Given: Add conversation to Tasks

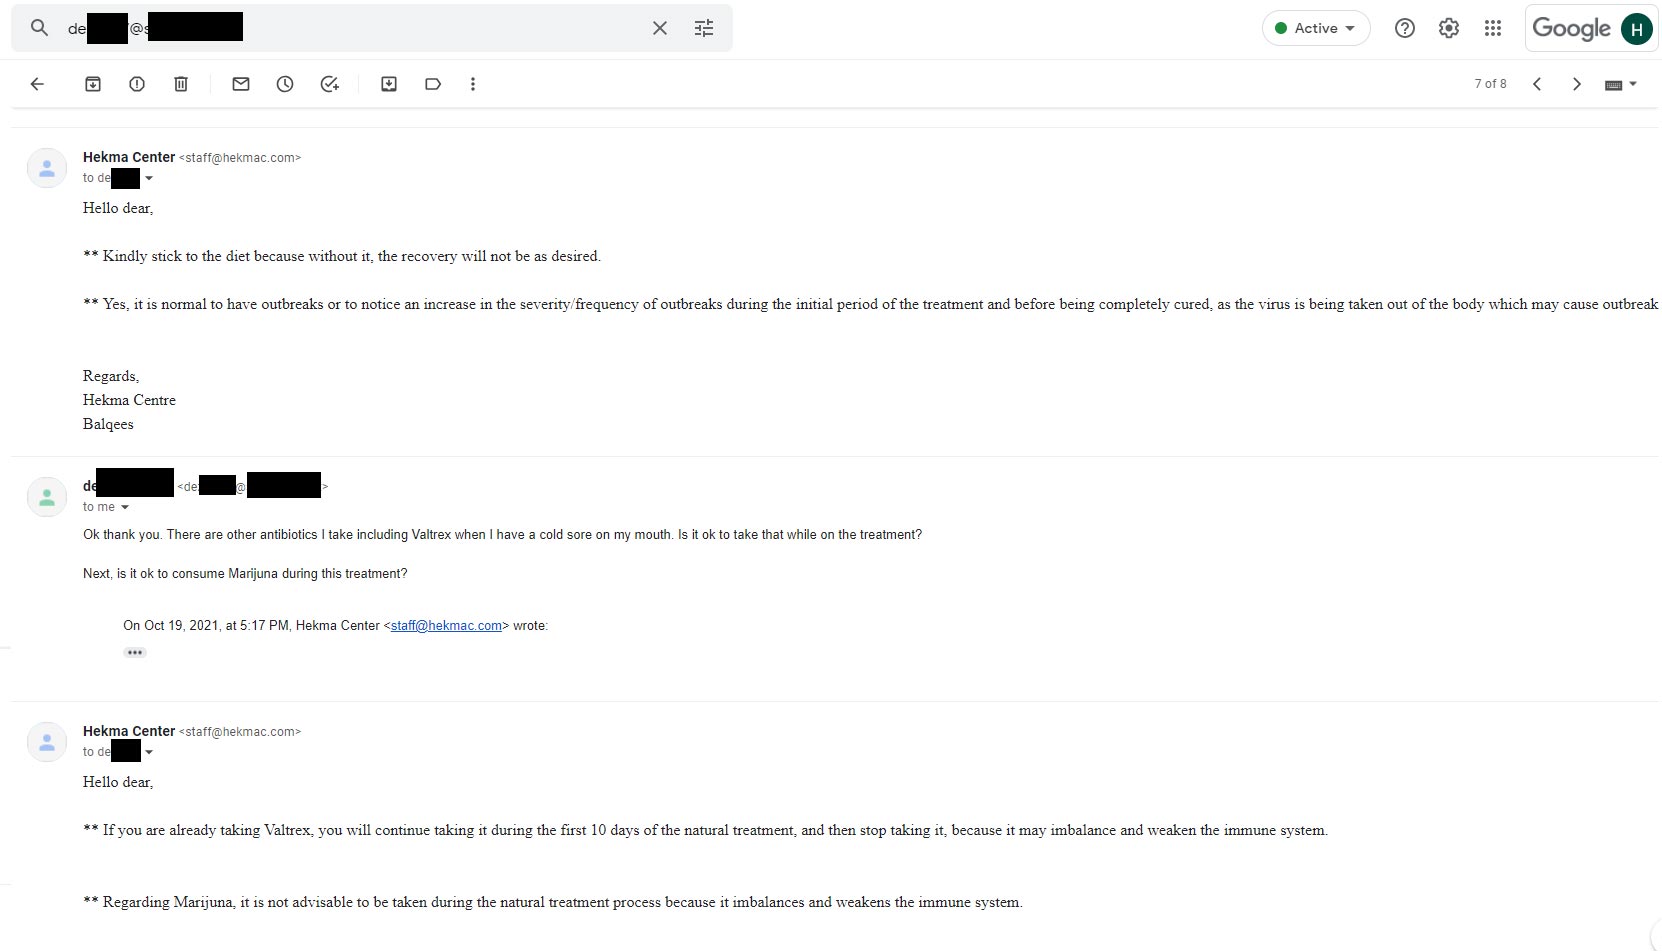Looking at the screenshot, I should (x=329, y=84).
